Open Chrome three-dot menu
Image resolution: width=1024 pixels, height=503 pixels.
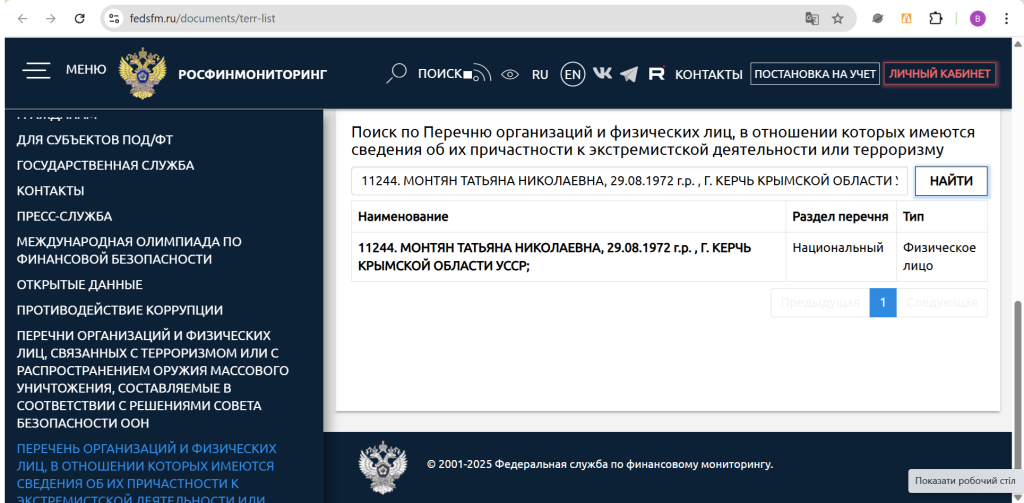(x=1006, y=18)
